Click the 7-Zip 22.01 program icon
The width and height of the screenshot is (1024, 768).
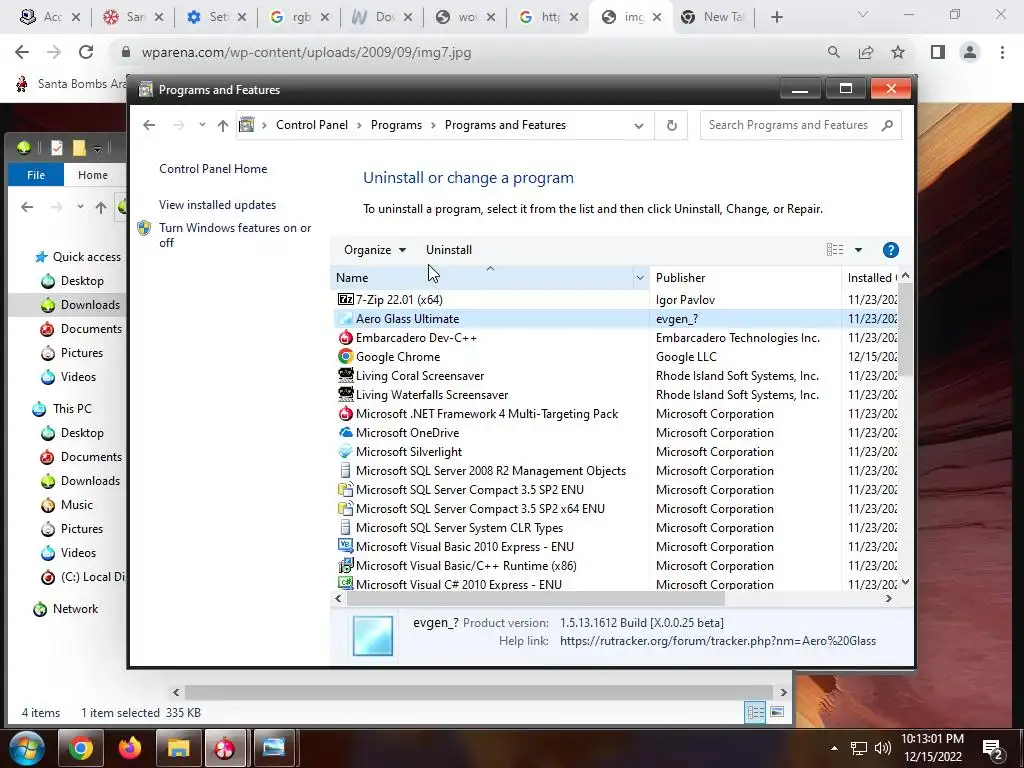pyautogui.click(x=345, y=299)
